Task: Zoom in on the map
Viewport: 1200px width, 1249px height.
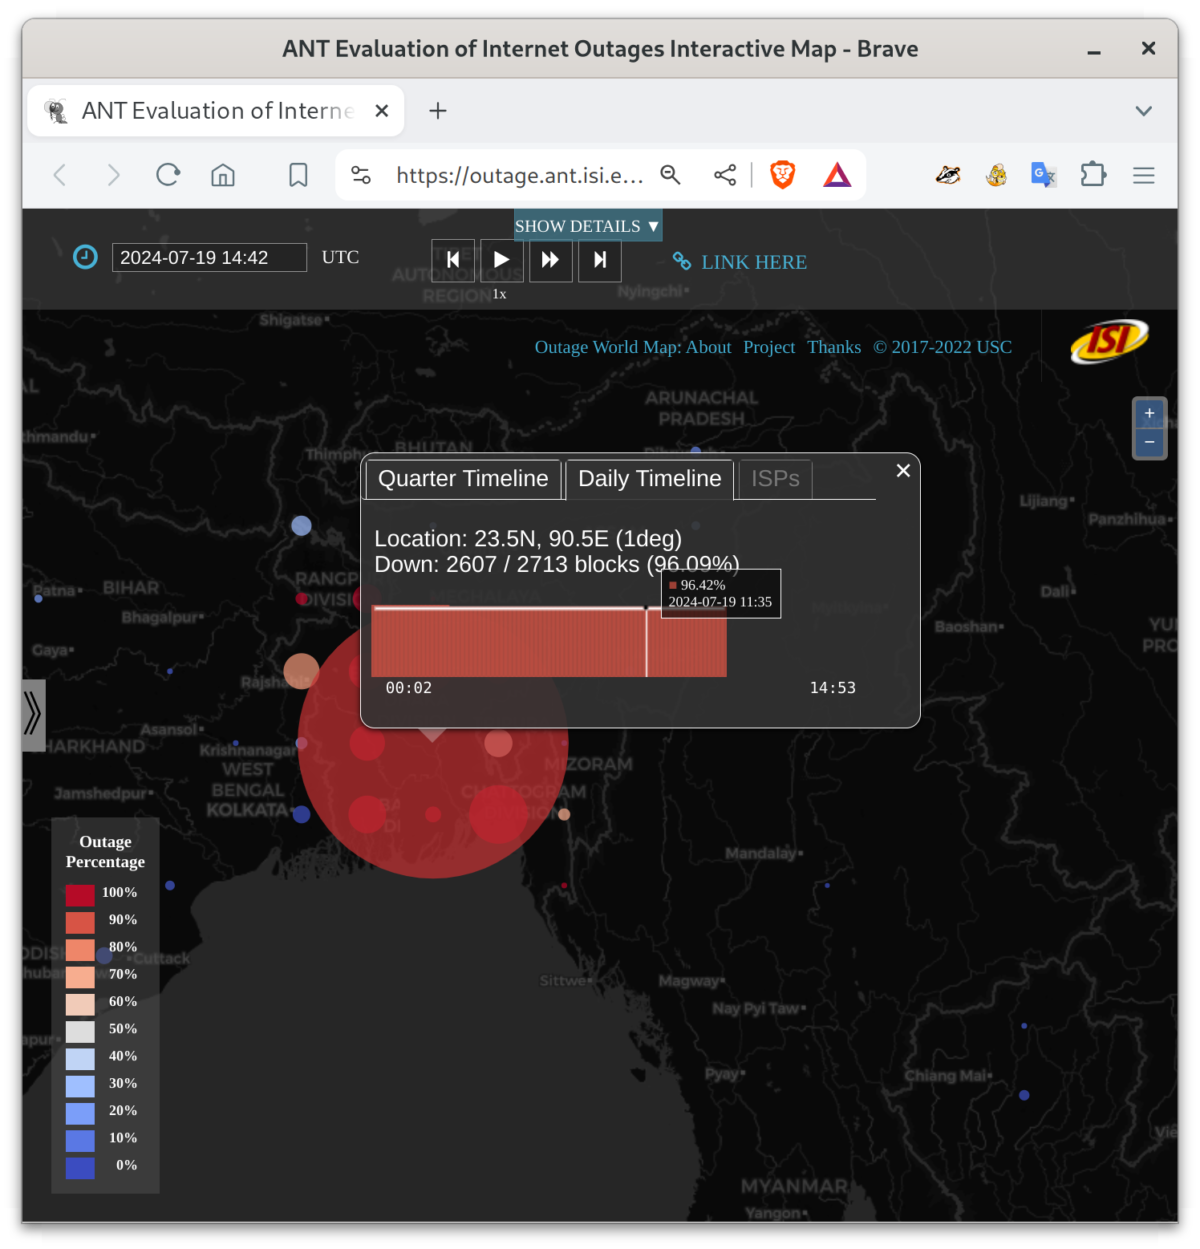Action: (1149, 413)
